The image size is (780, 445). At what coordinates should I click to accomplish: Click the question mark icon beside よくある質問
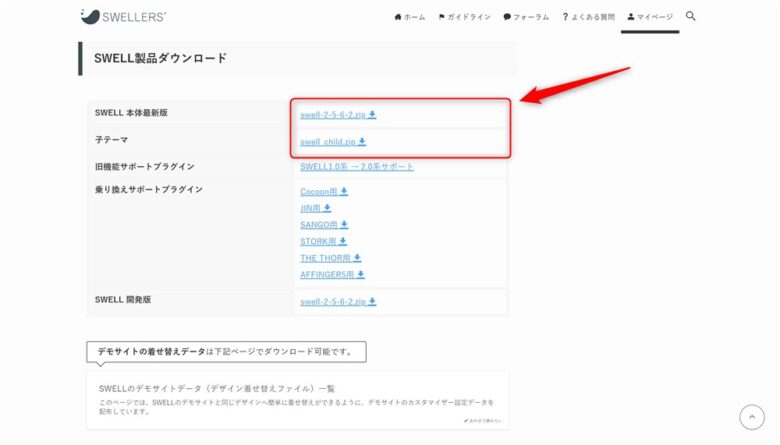(x=565, y=17)
